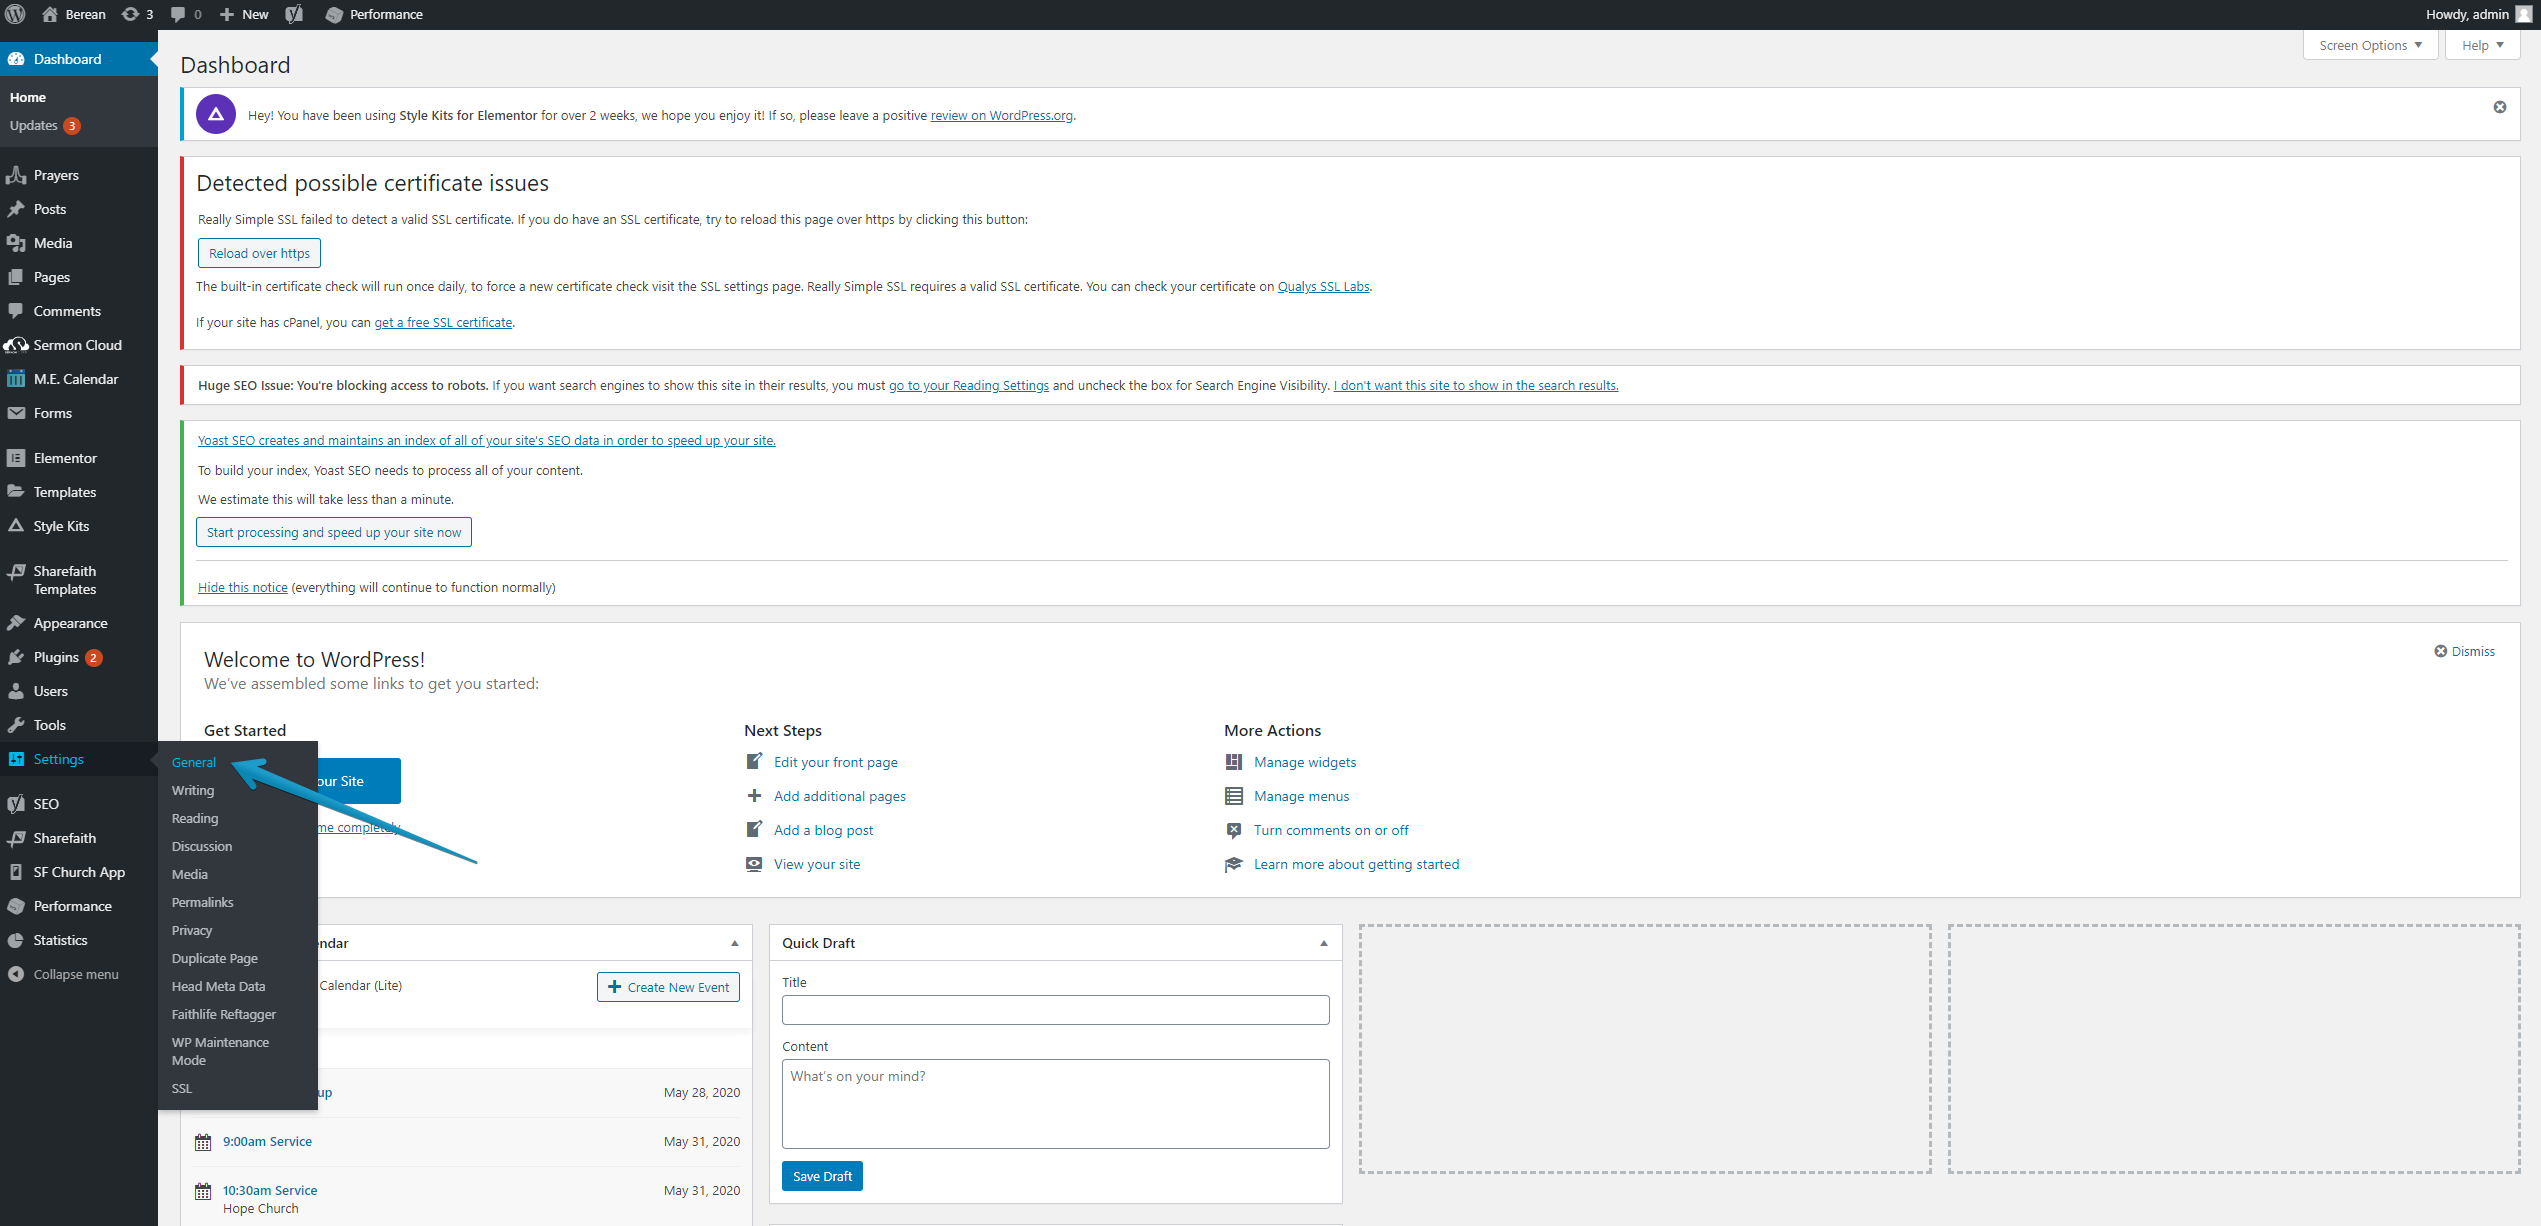Focus the Quick Draft Content textarea
Screen dimensions: 2541x1226
tap(1056, 1104)
